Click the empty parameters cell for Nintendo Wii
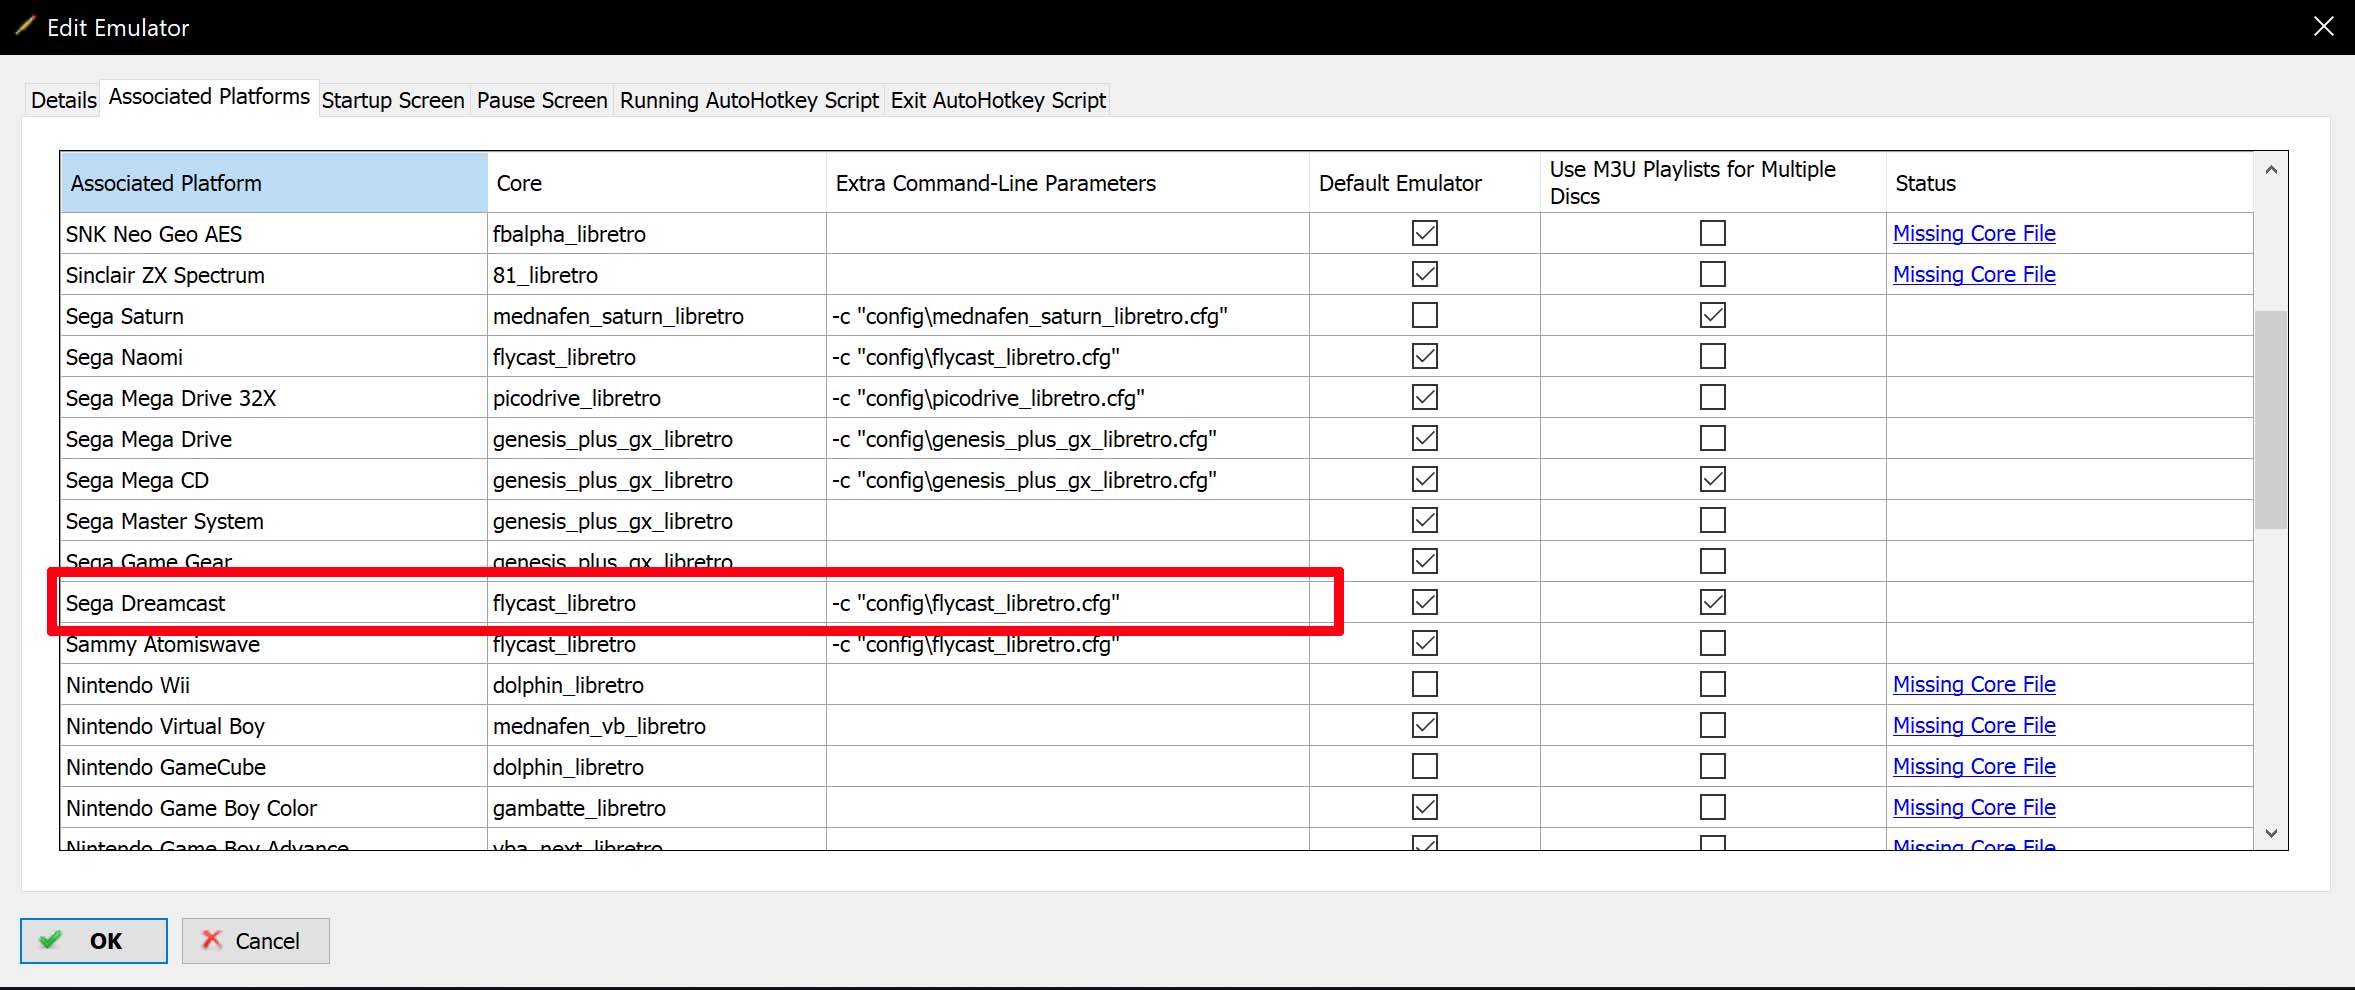This screenshot has height=990, width=2355. pyautogui.click(x=1068, y=685)
